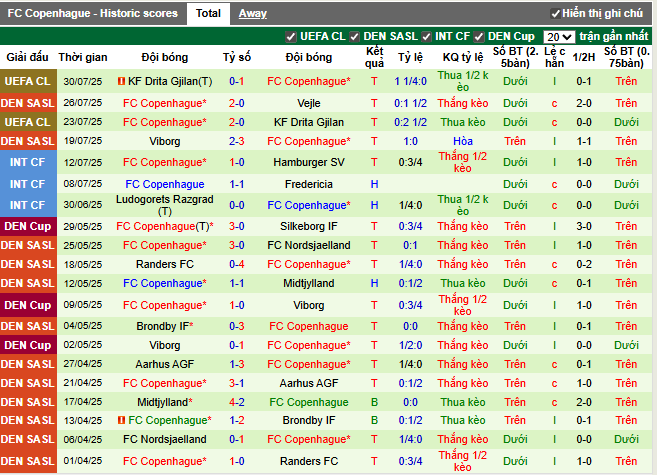This screenshot has width=657, height=475.
Task: Open FC Nordsjaelland link dated 06/04/25
Action: point(165,439)
